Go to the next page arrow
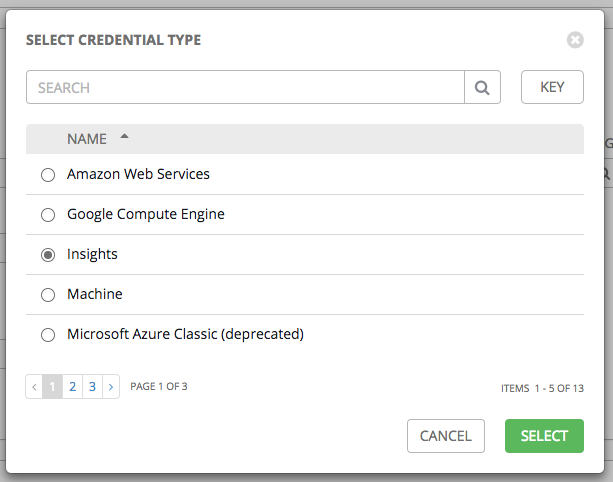The image size is (613, 482). (x=111, y=387)
